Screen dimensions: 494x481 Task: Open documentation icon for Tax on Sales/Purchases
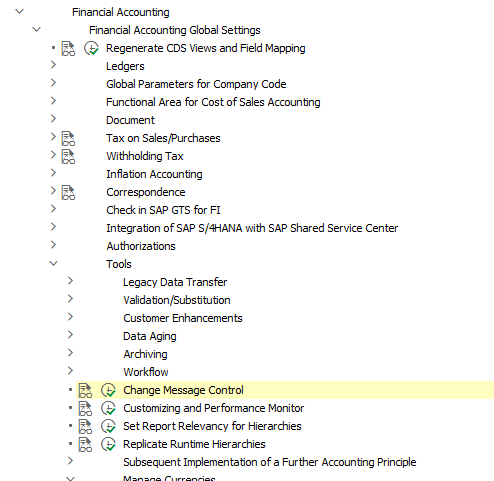68,138
